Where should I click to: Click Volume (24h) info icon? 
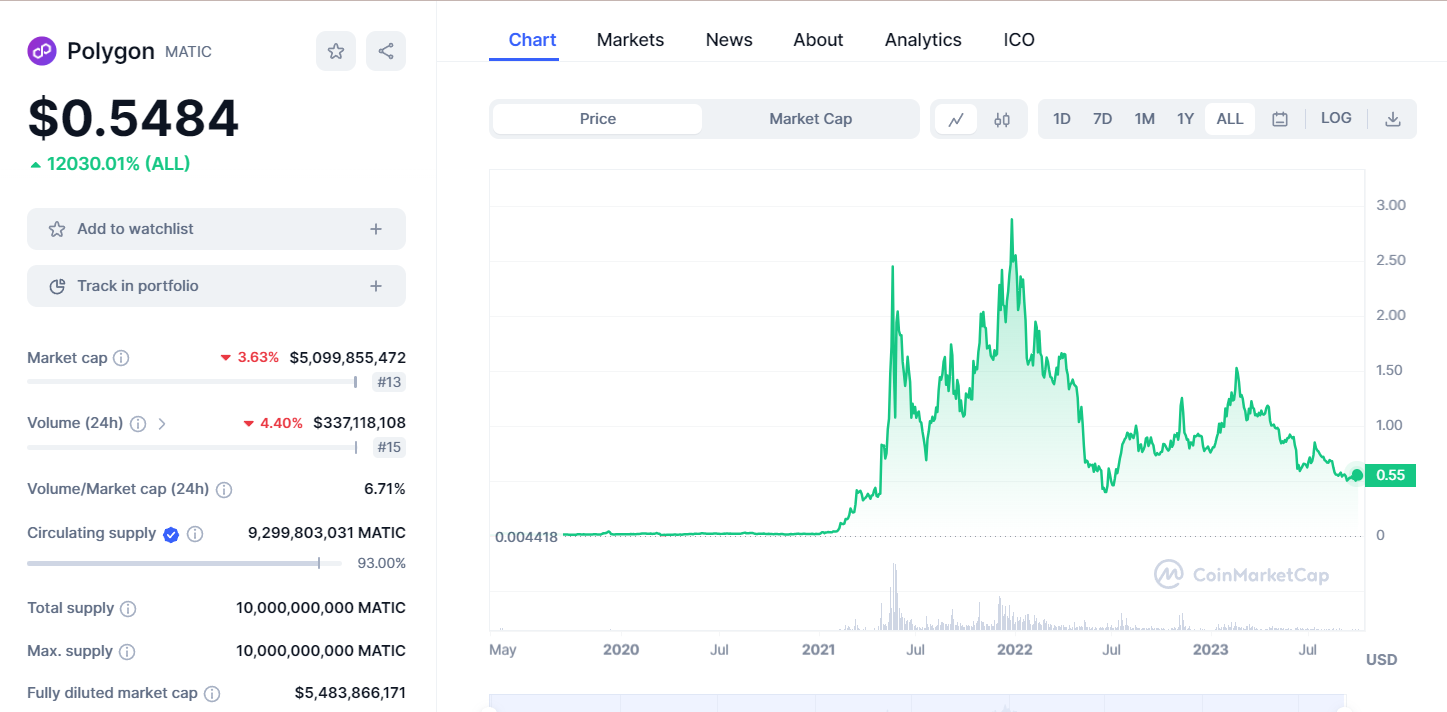tap(138, 424)
